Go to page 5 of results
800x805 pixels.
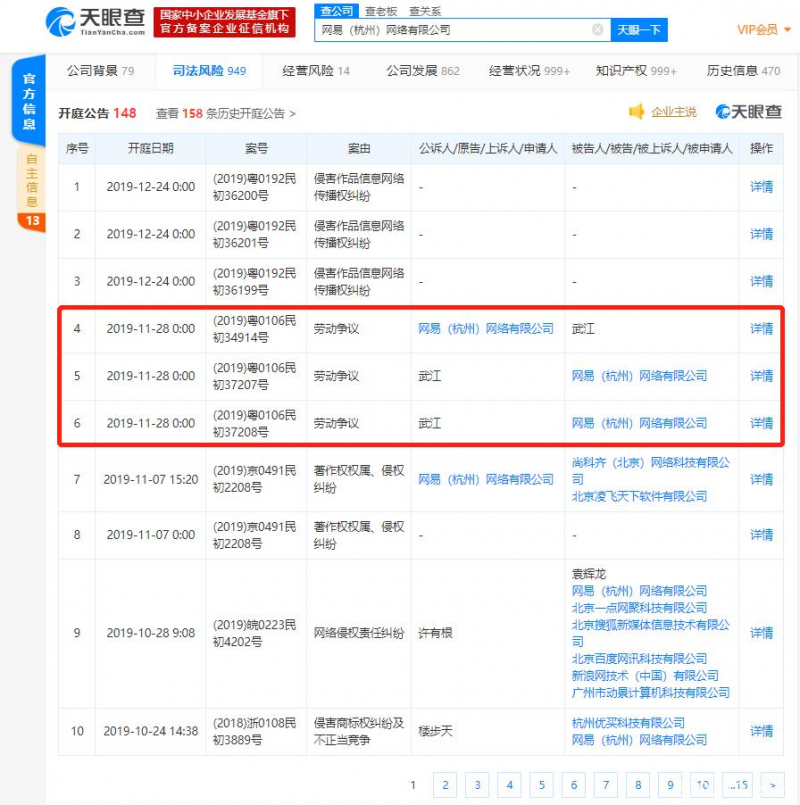pyautogui.click(x=542, y=784)
